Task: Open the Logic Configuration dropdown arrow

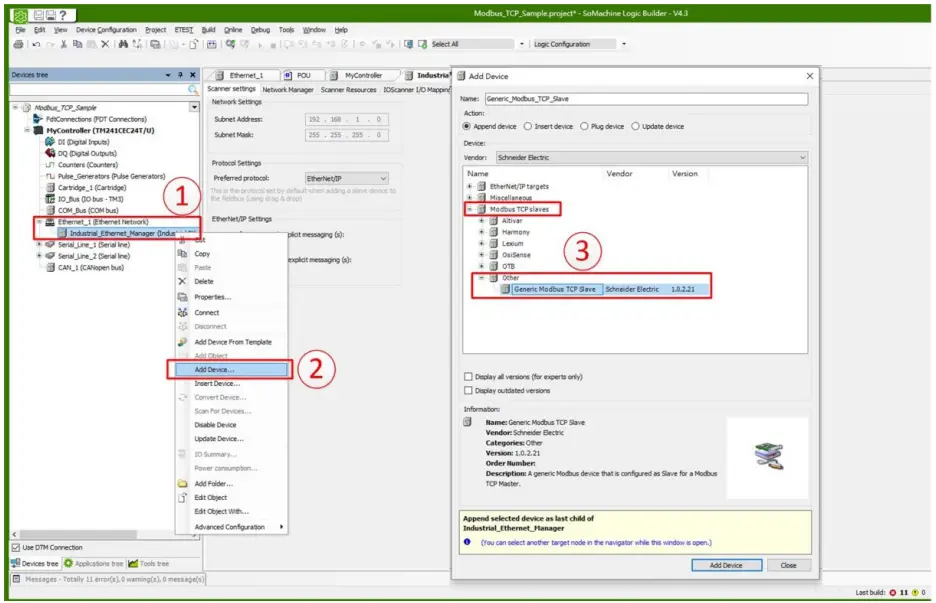Action: click(x=624, y=44)
